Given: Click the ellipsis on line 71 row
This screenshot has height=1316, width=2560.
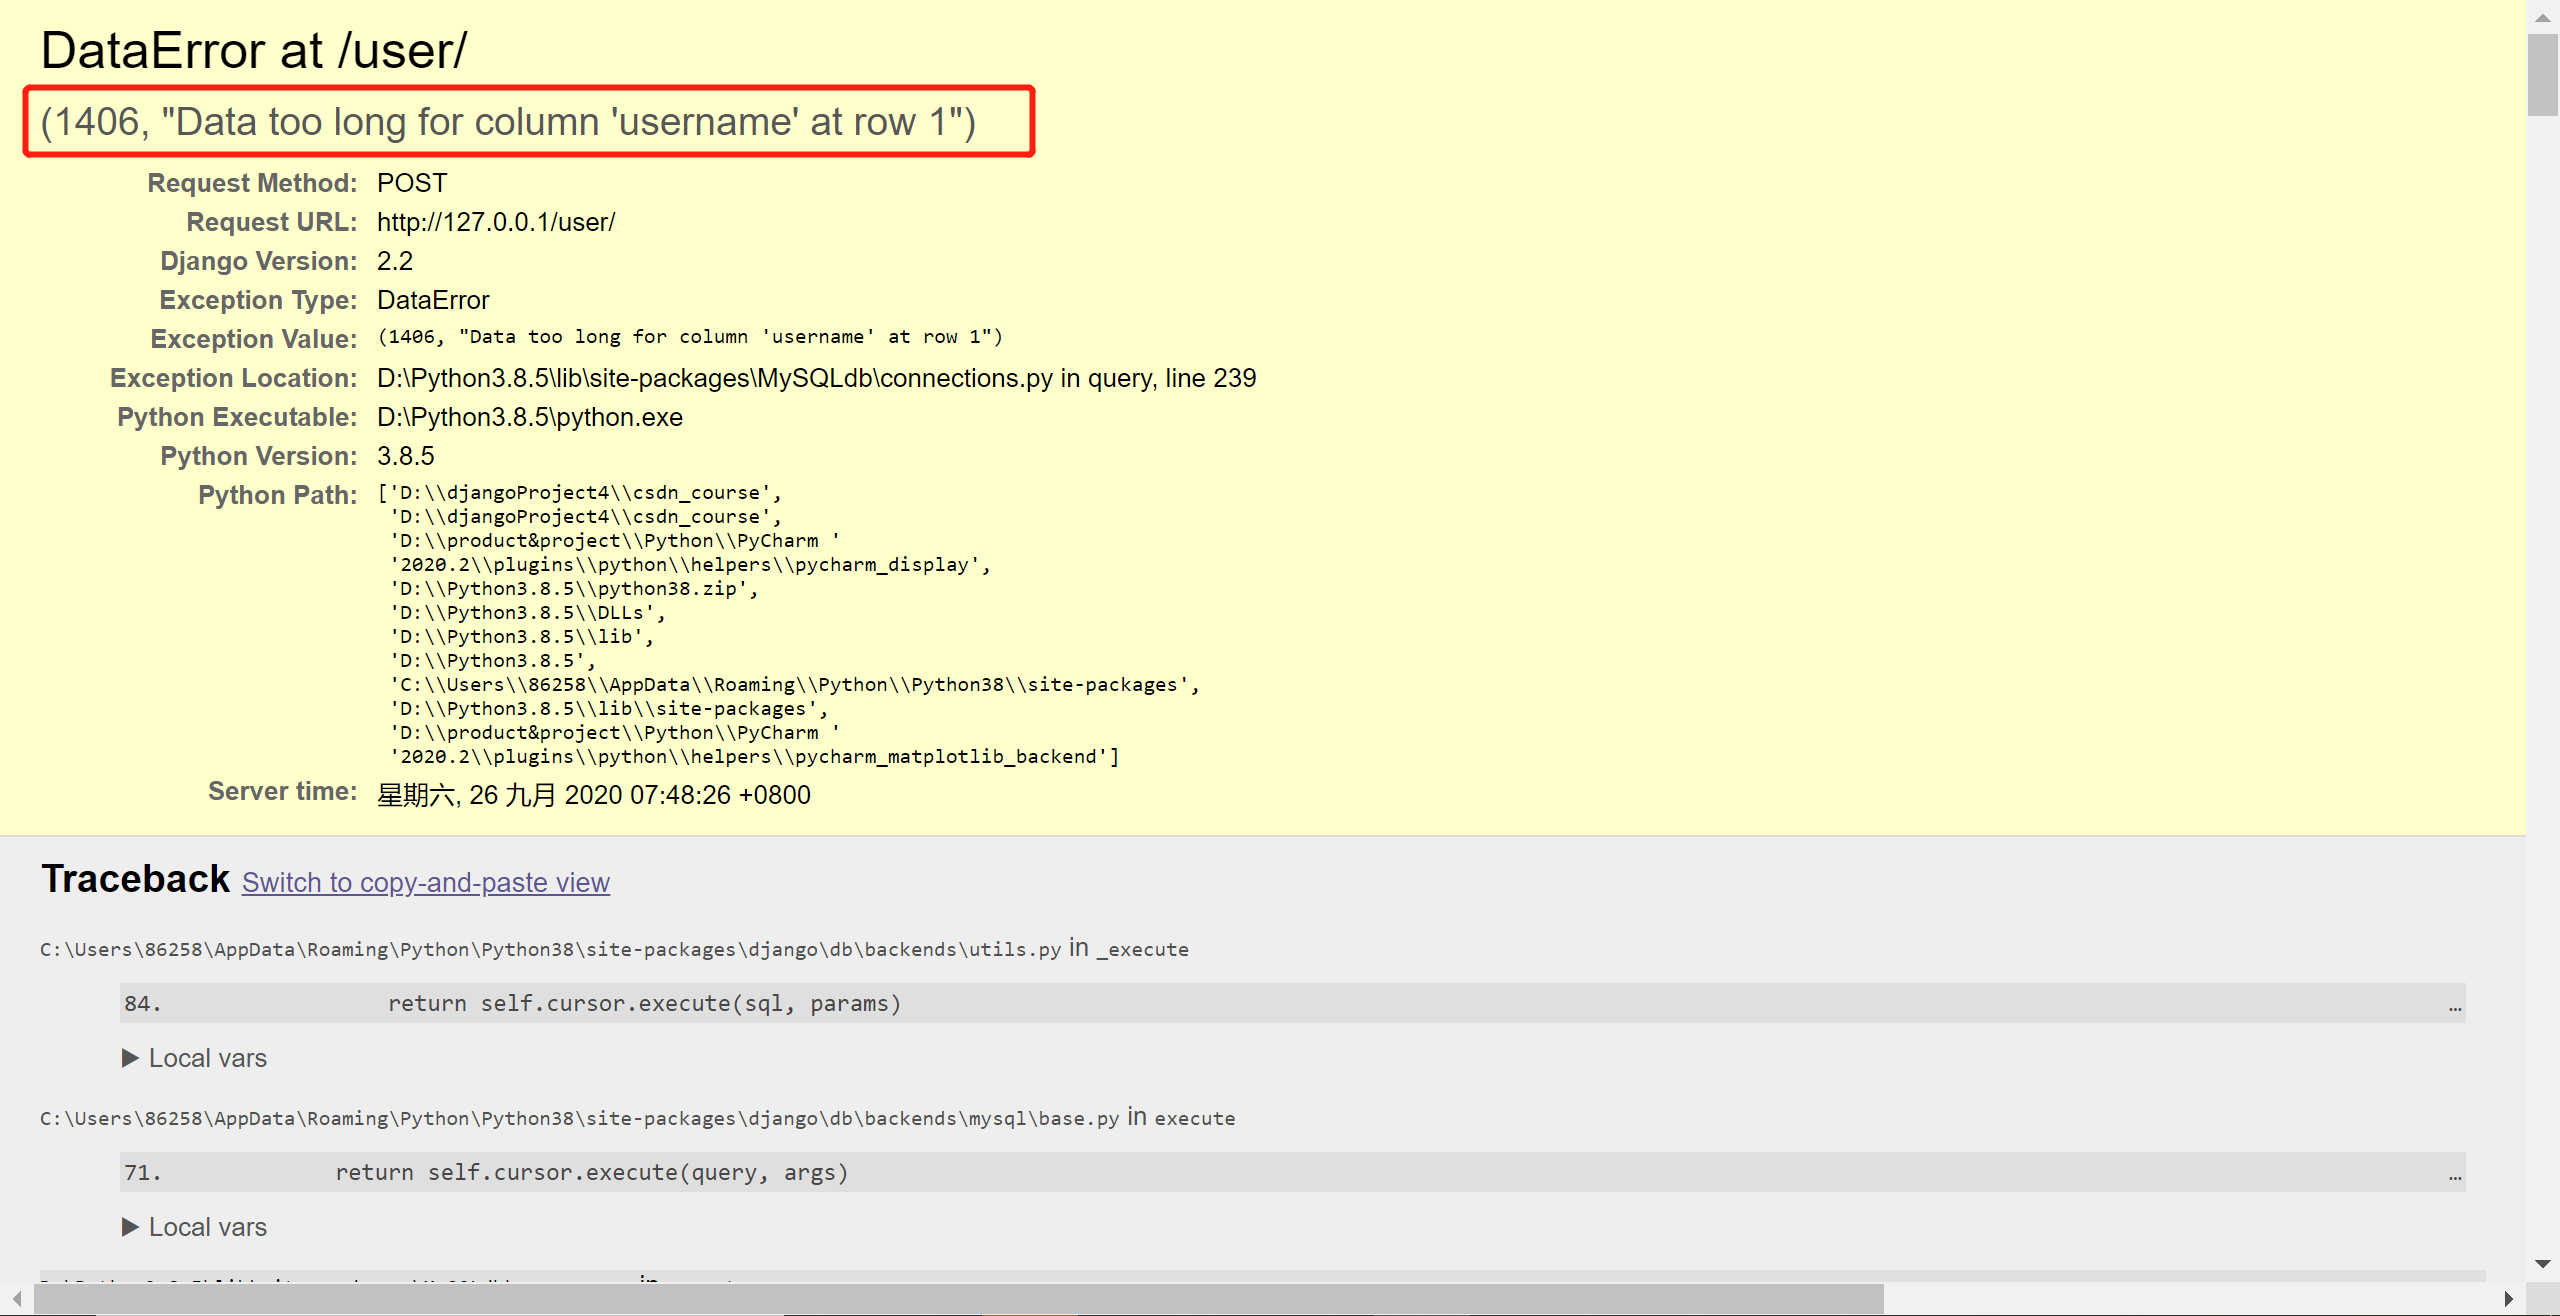Looking at the screenshot, I should (x=2454, y=1175).
